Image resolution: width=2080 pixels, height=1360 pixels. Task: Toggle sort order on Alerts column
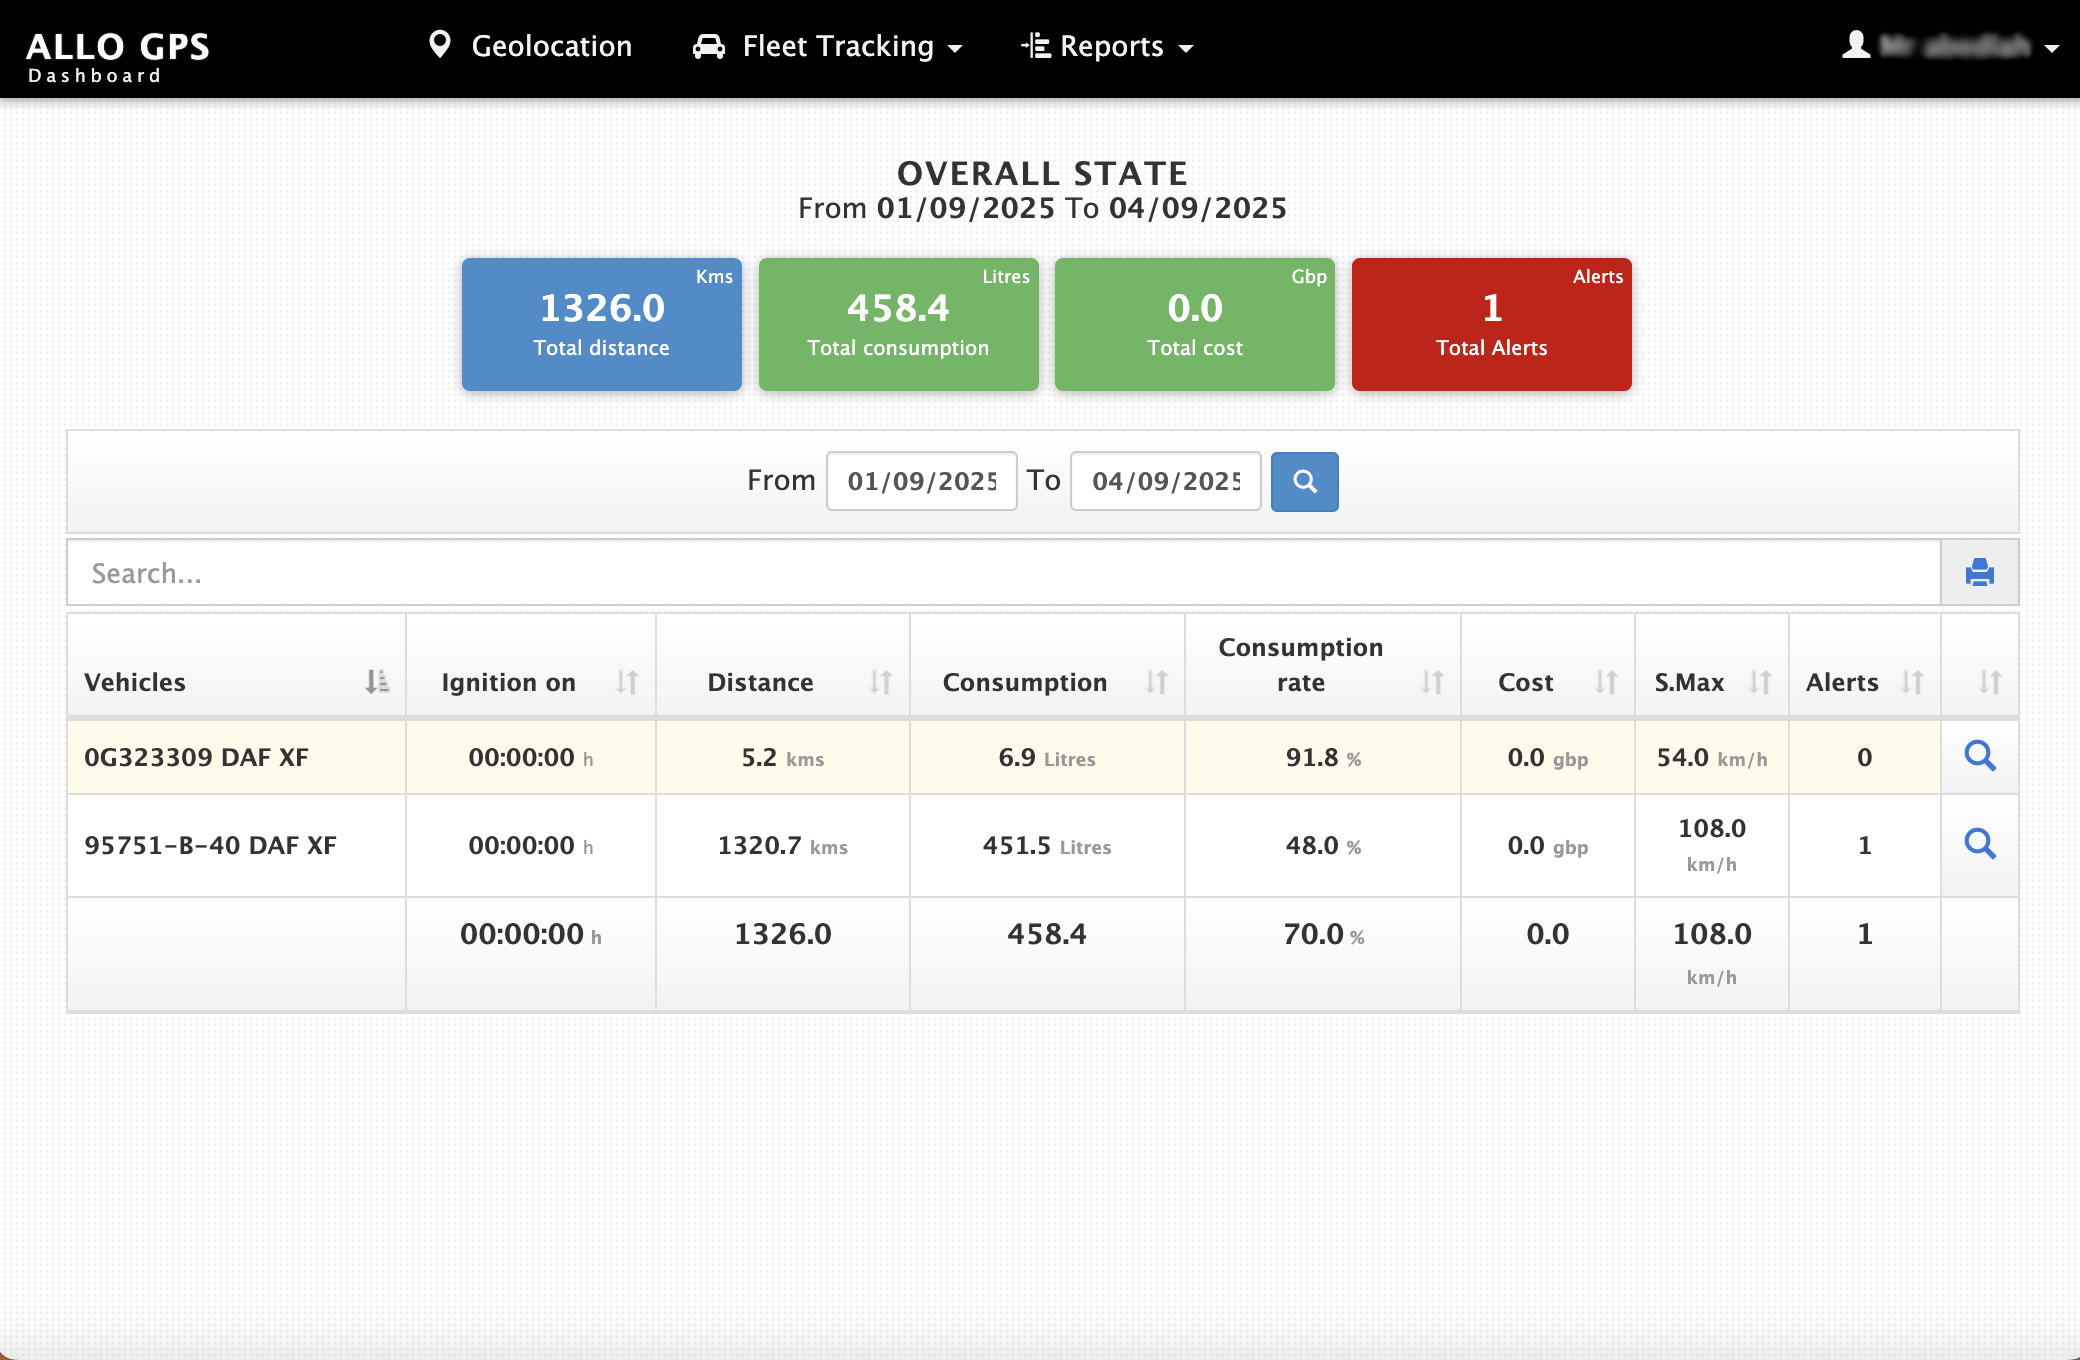(x=1912, y=682)
